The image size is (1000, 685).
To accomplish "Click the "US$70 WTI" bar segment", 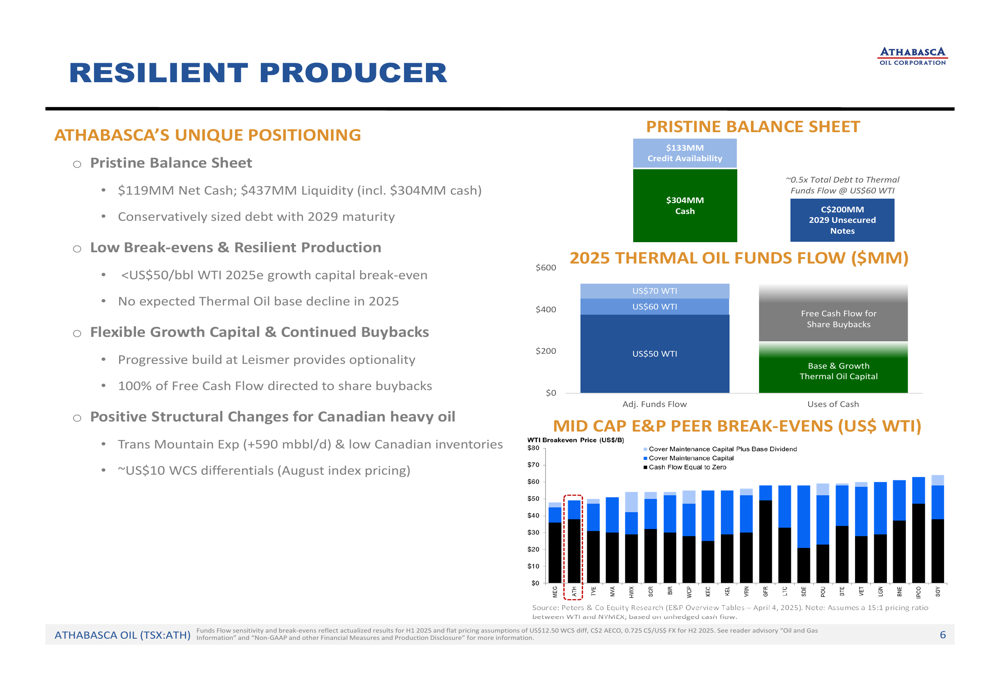I will pyautogui.click(x=655, y=291).
